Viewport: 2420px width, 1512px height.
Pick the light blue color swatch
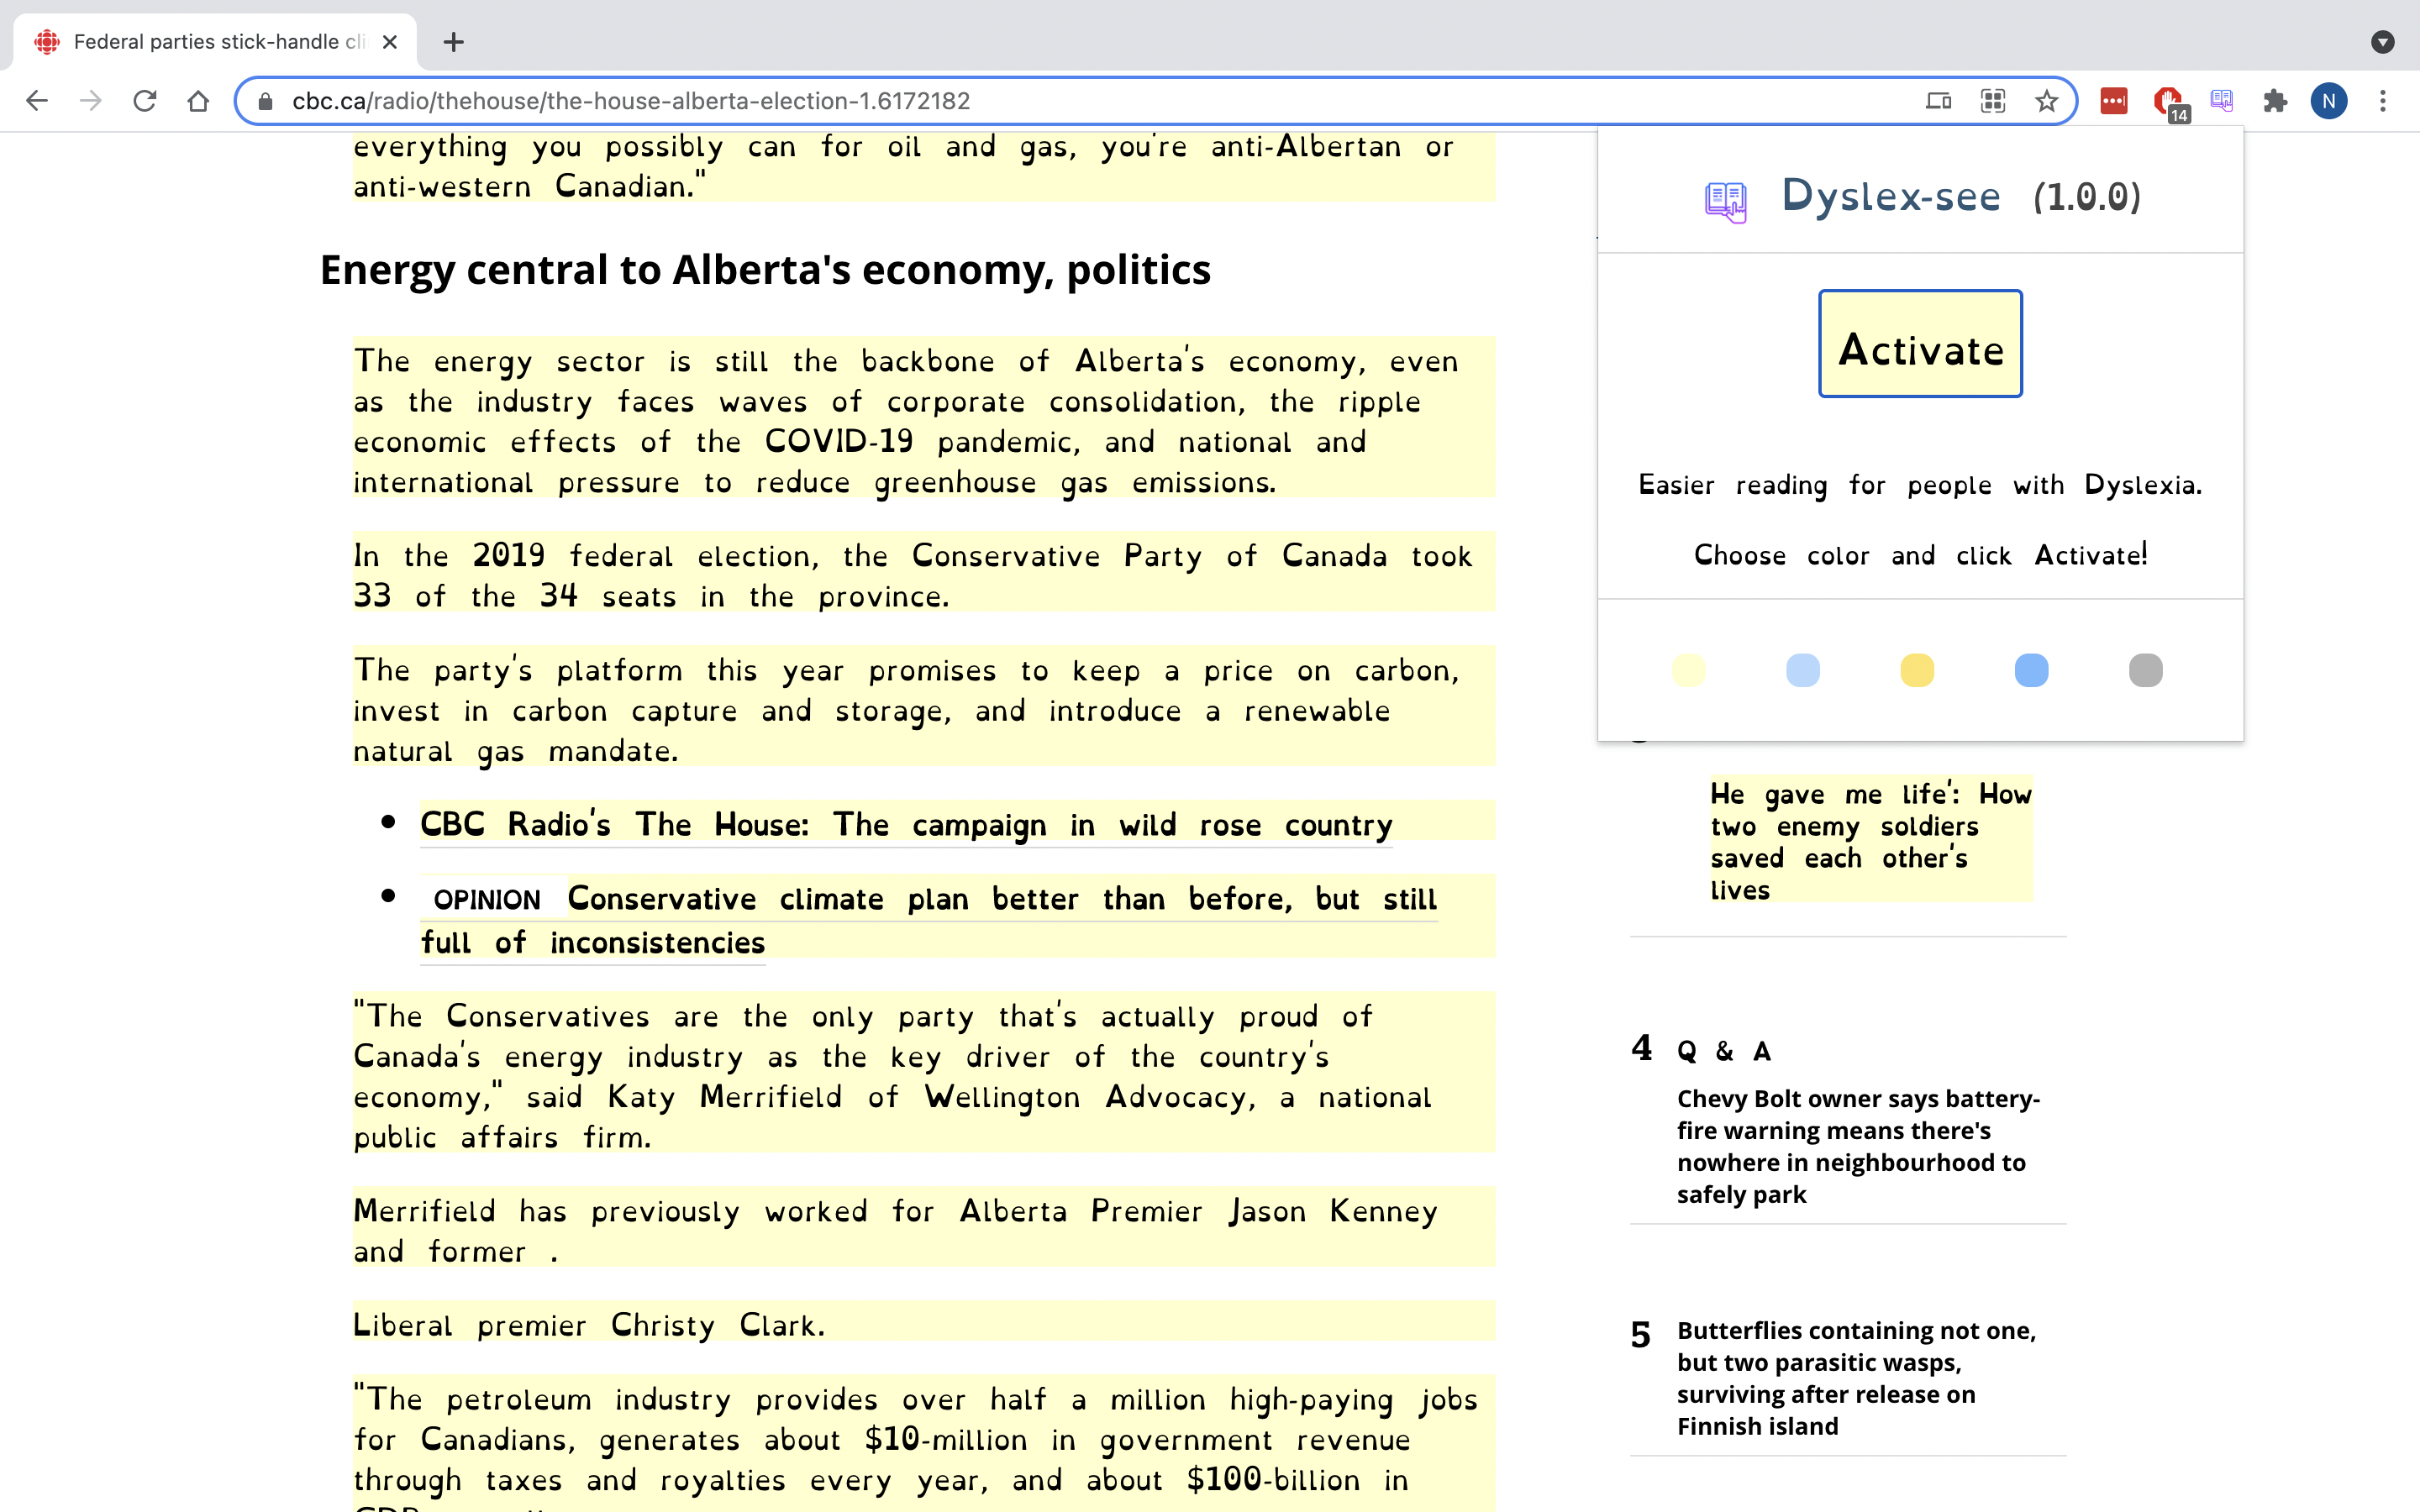(x=1802, y=670)
